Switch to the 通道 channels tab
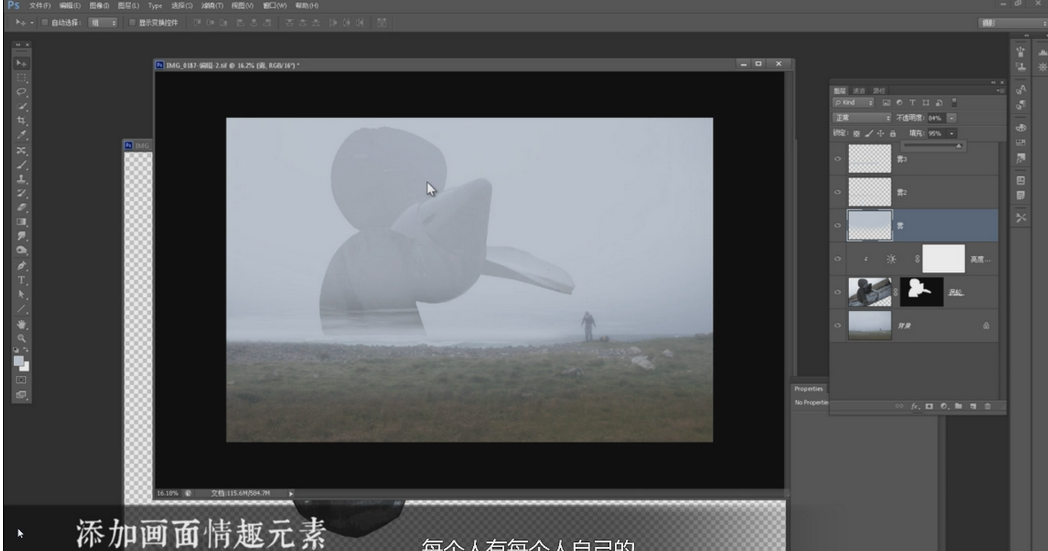Viewport: 1048px width, 551px height. click(x=859, y=90)
